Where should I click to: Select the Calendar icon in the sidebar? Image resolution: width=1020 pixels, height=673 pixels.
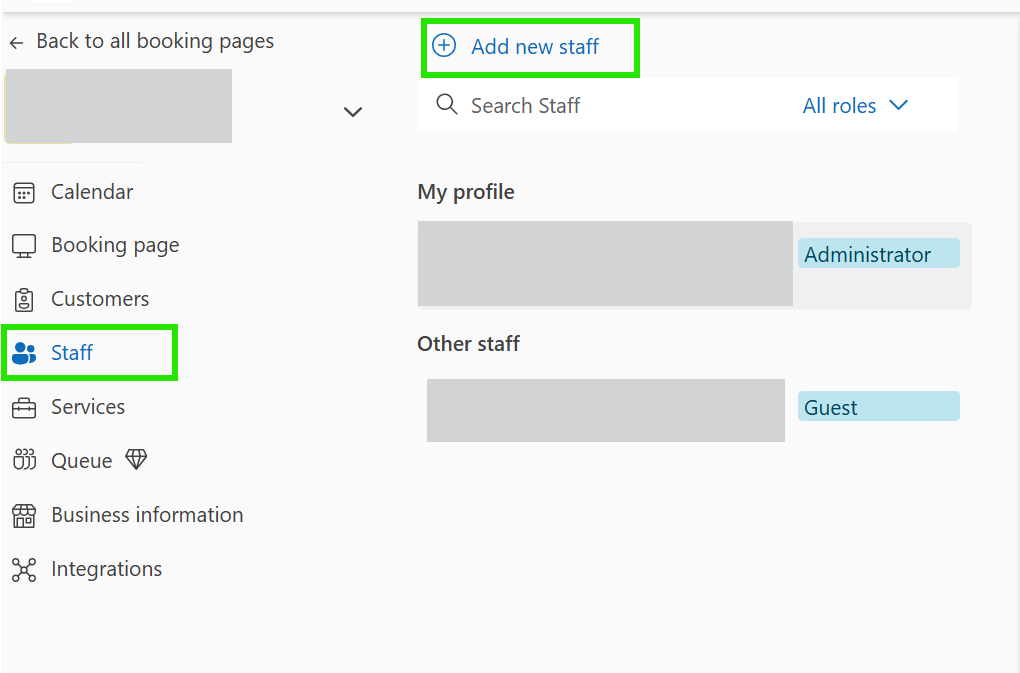pyautogui.click(x=22, y=191)
